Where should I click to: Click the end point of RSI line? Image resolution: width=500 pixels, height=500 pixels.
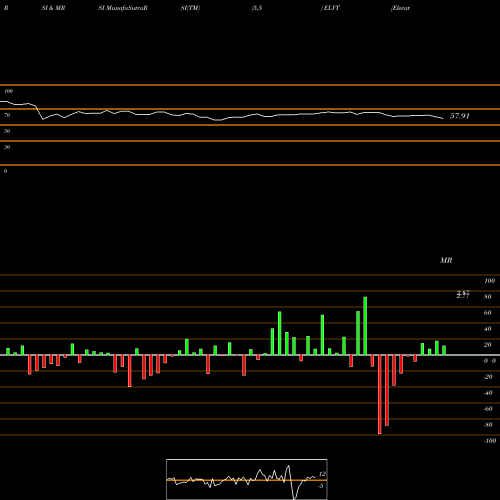[443, 118]
